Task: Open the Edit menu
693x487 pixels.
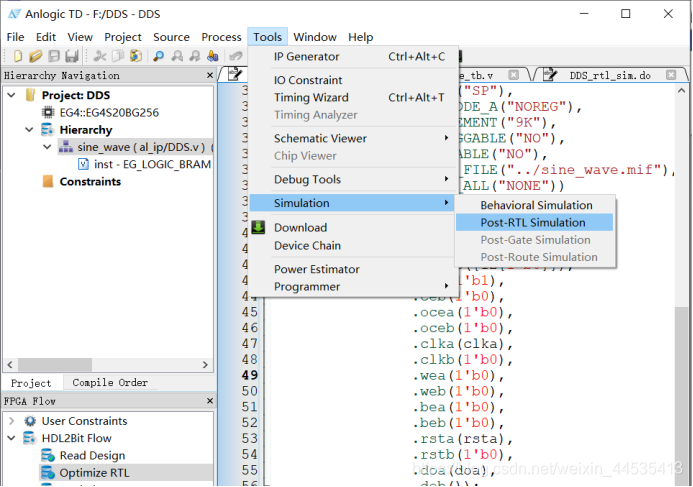Action: (x=46, y=37)
